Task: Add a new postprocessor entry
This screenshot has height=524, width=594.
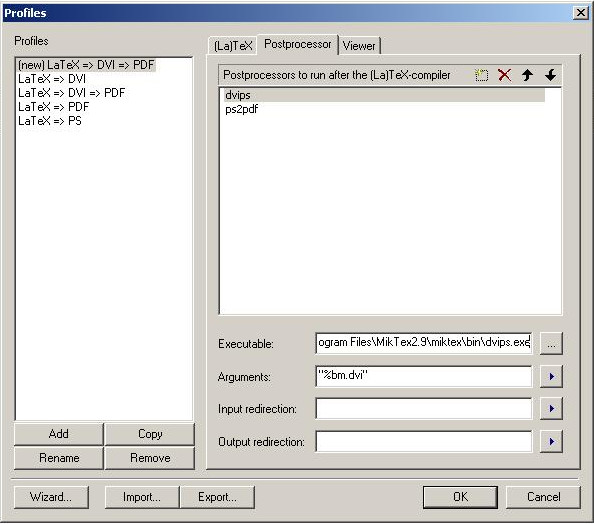Action: tap(481, 75)
